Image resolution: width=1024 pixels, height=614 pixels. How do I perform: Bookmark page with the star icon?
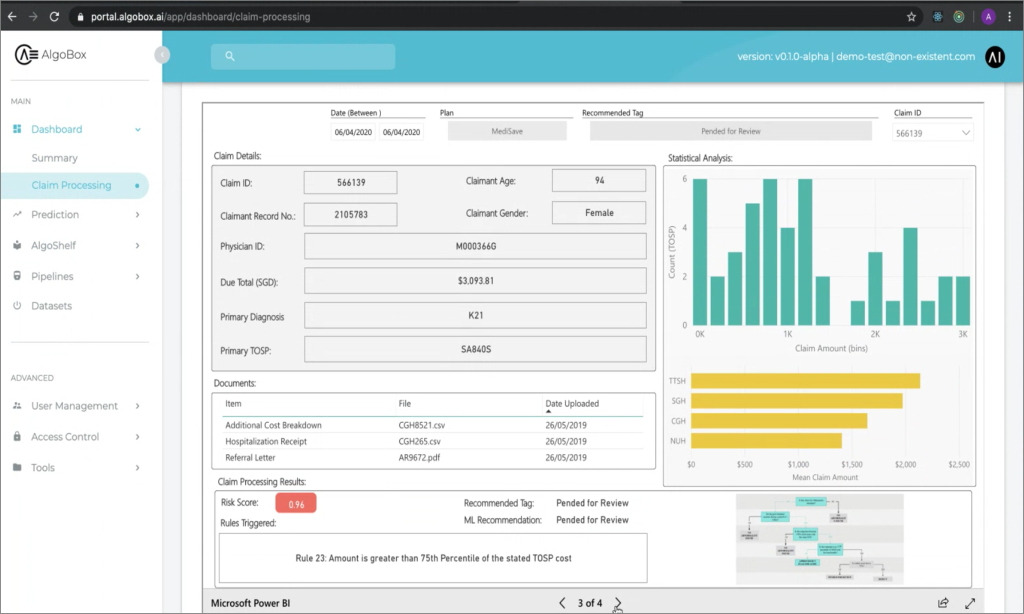click(911, 17)
